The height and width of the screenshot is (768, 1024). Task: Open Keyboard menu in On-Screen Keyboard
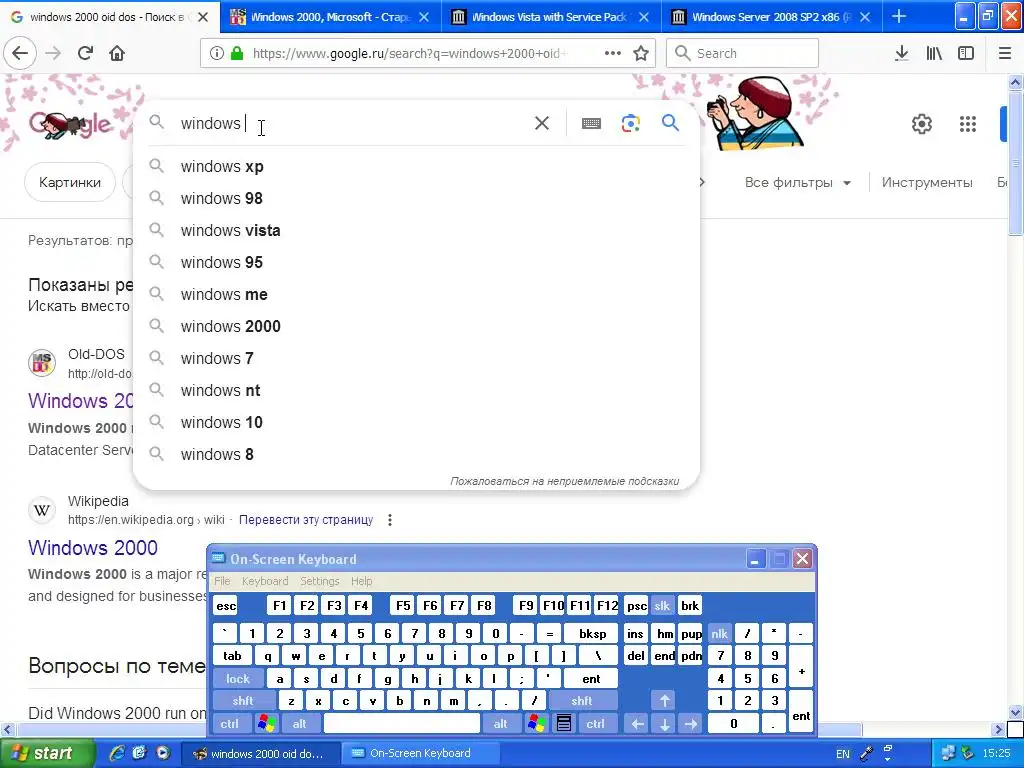264,581
